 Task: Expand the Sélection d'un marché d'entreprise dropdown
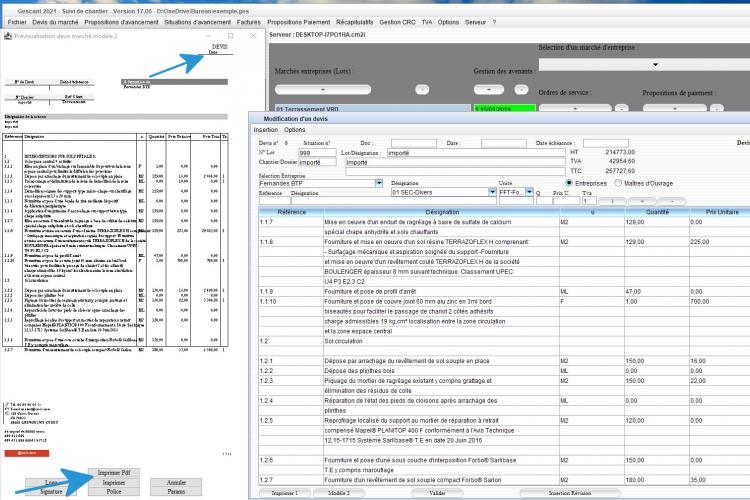[655, 65]
